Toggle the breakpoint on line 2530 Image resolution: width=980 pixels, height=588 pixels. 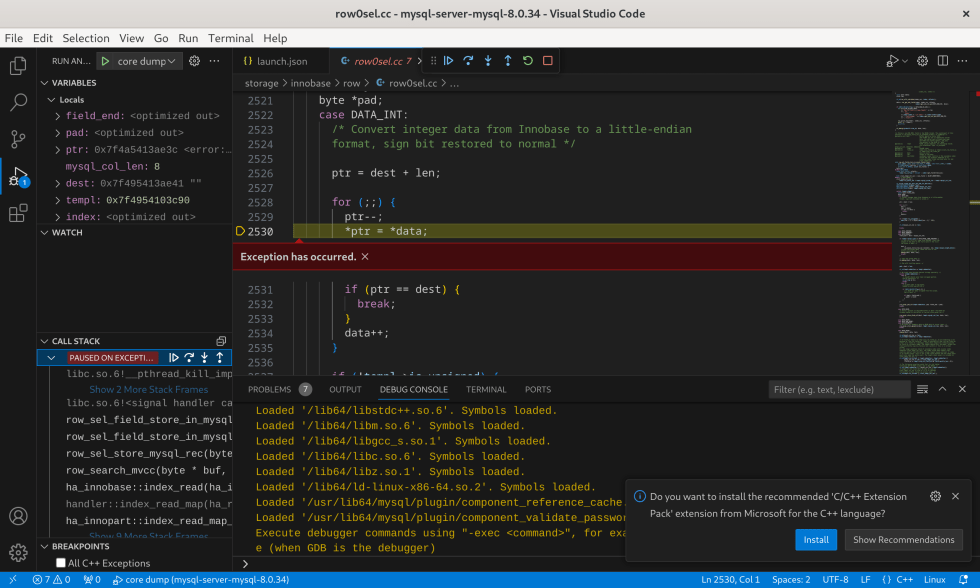(x=239, y=231)
